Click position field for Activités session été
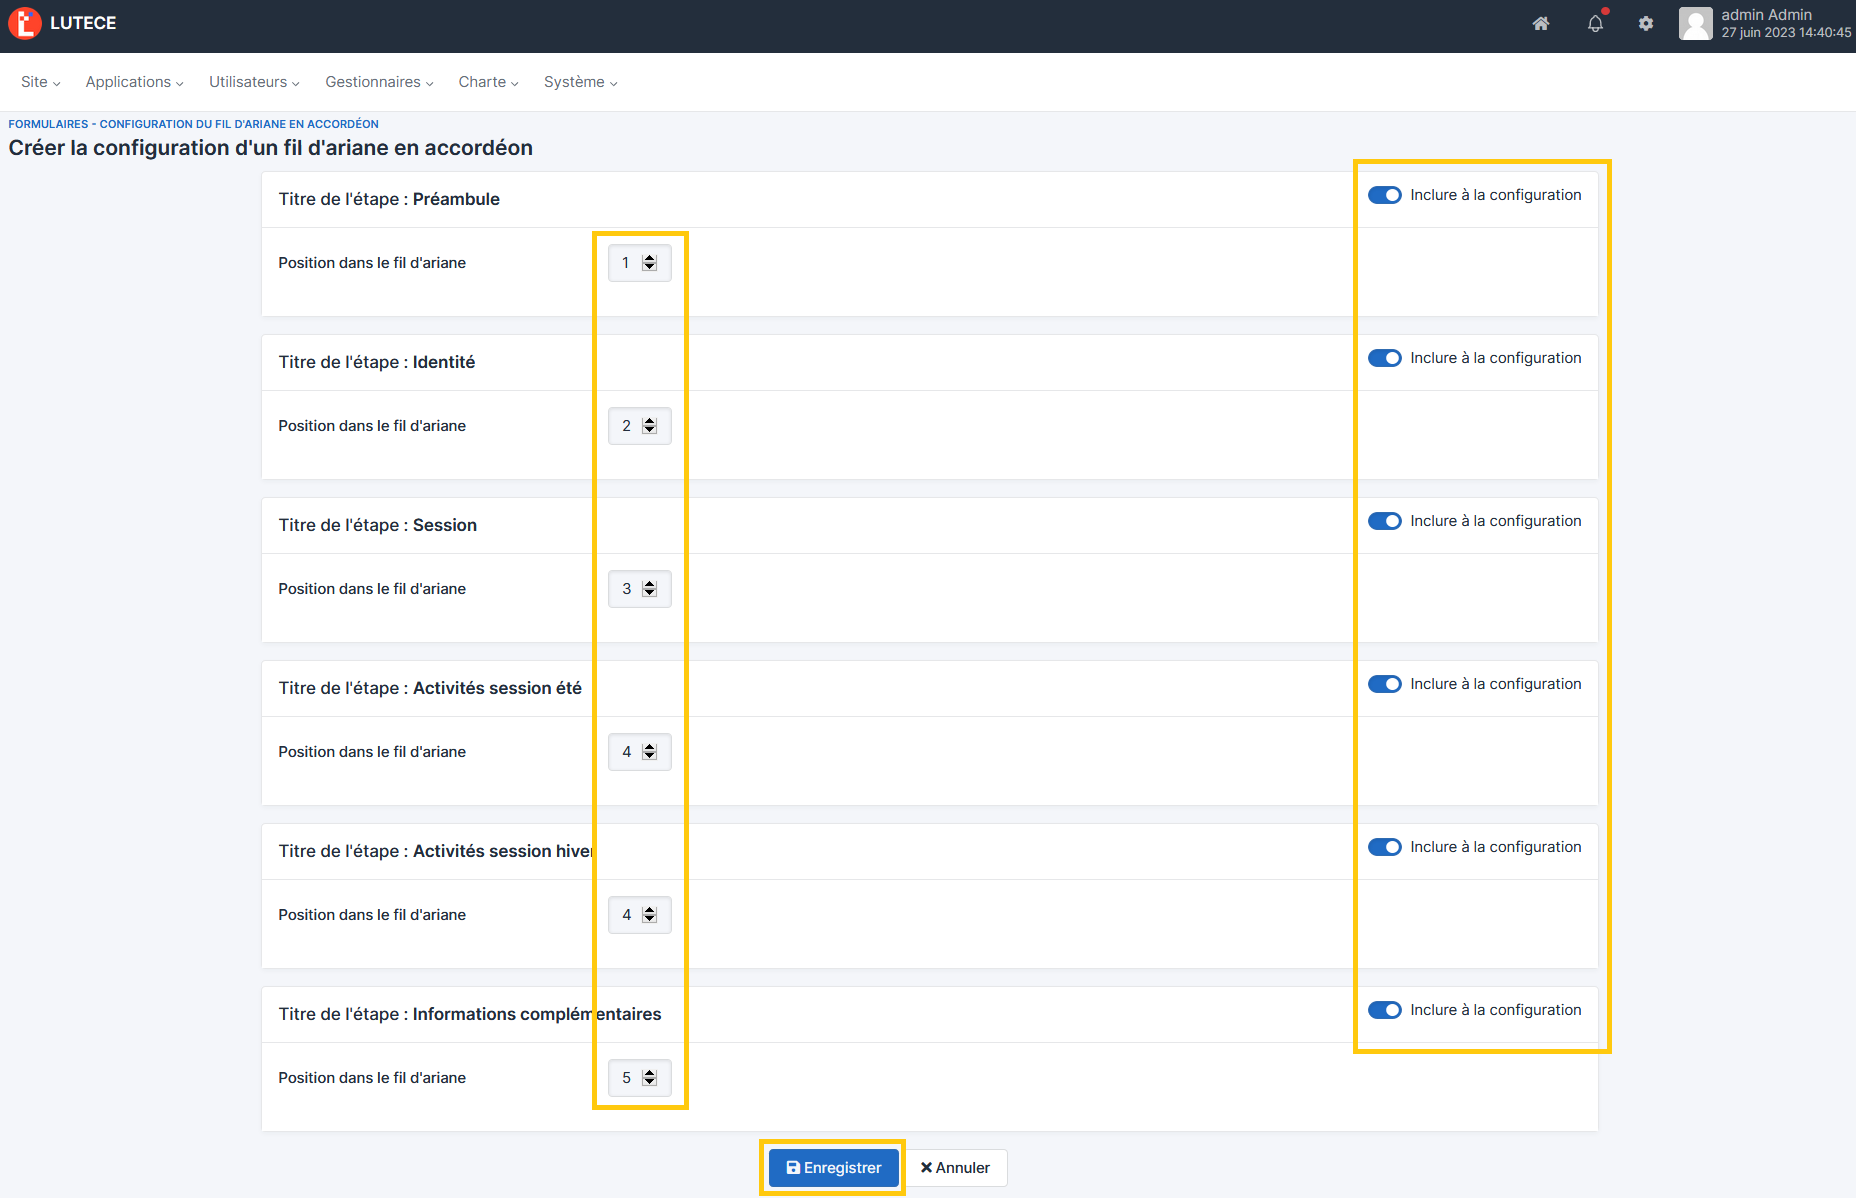This screenshot has height=1198, width=1856. click(x=628, y=752)
